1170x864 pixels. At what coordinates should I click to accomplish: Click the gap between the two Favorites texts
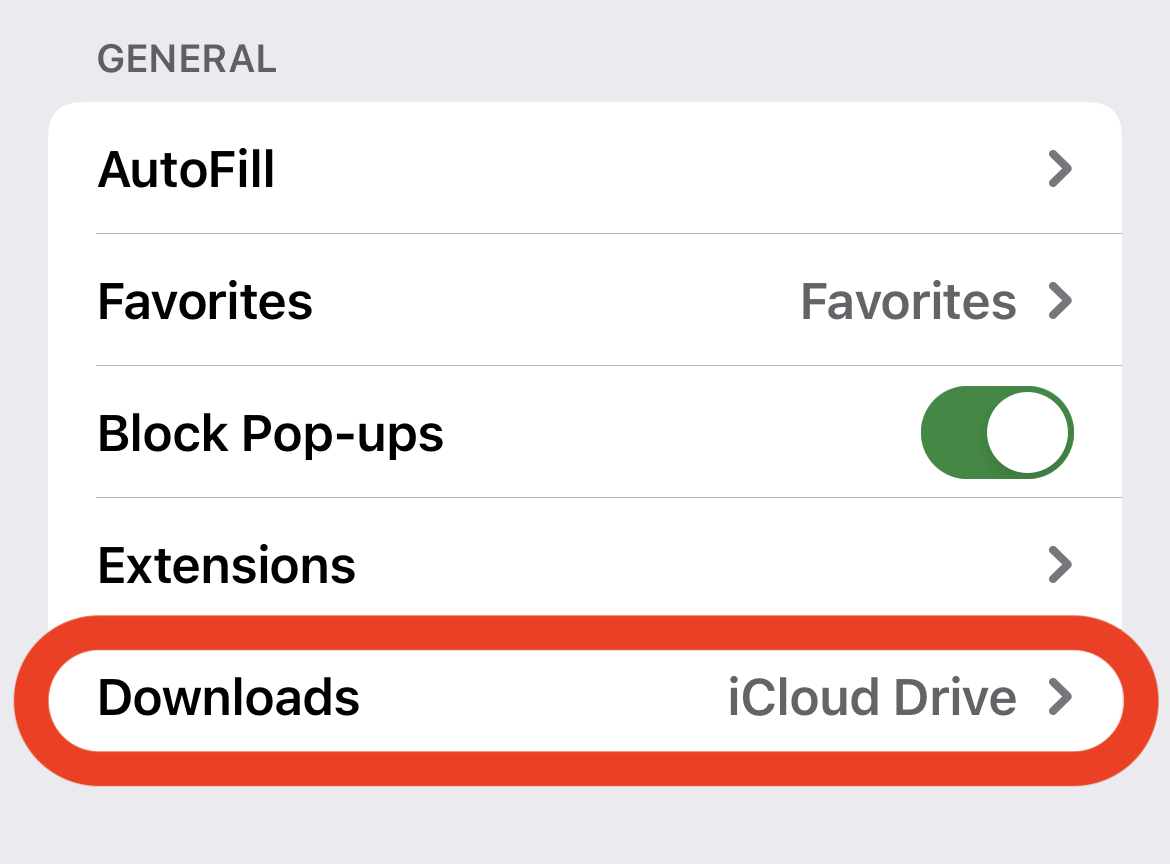pos(555,301)
